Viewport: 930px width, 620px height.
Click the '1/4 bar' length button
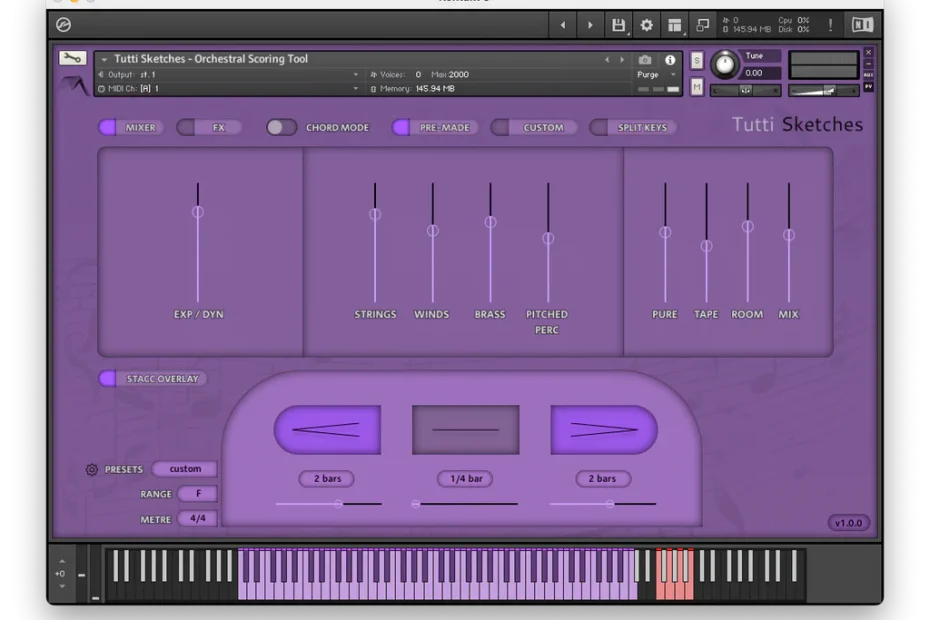[465, 479]
